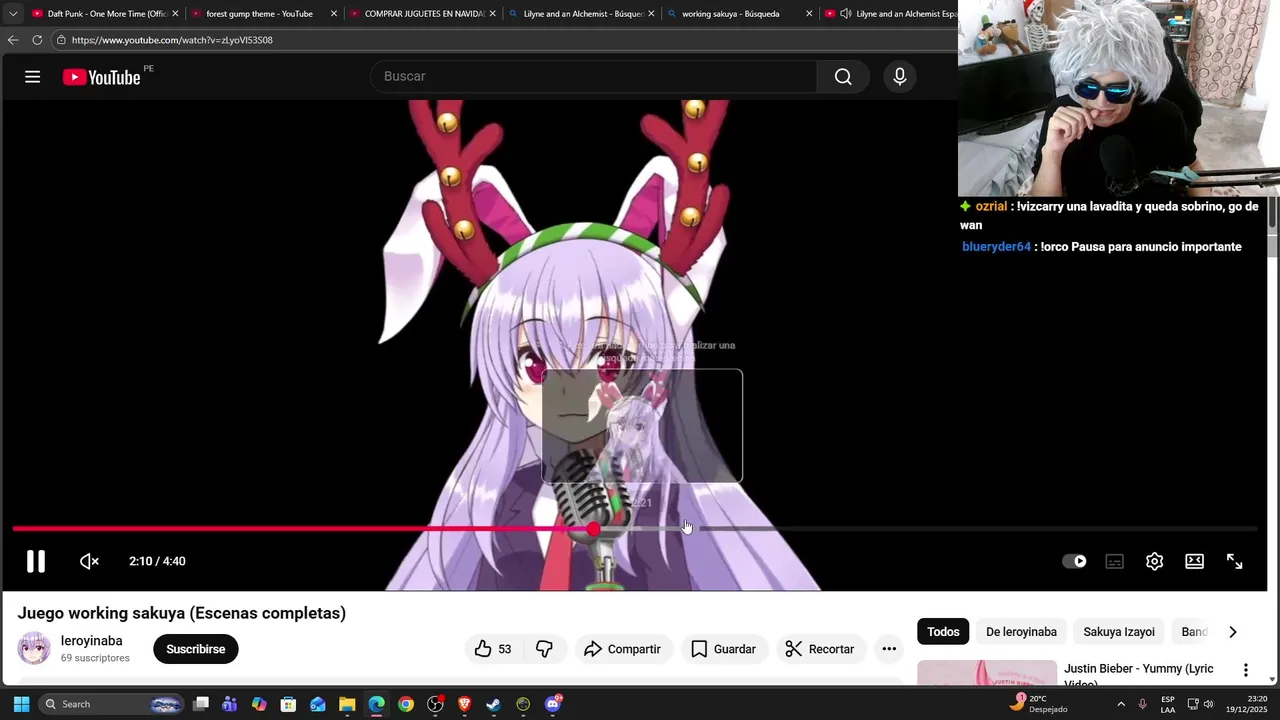
Task: Click the browser address bar URL
Action: [172, 40]
